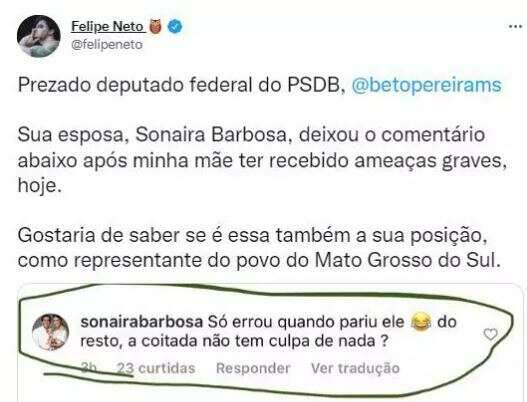Open the embedded comment screenshot image
Viewport: 527px width, 402px height.
click(x=270, y=343)
